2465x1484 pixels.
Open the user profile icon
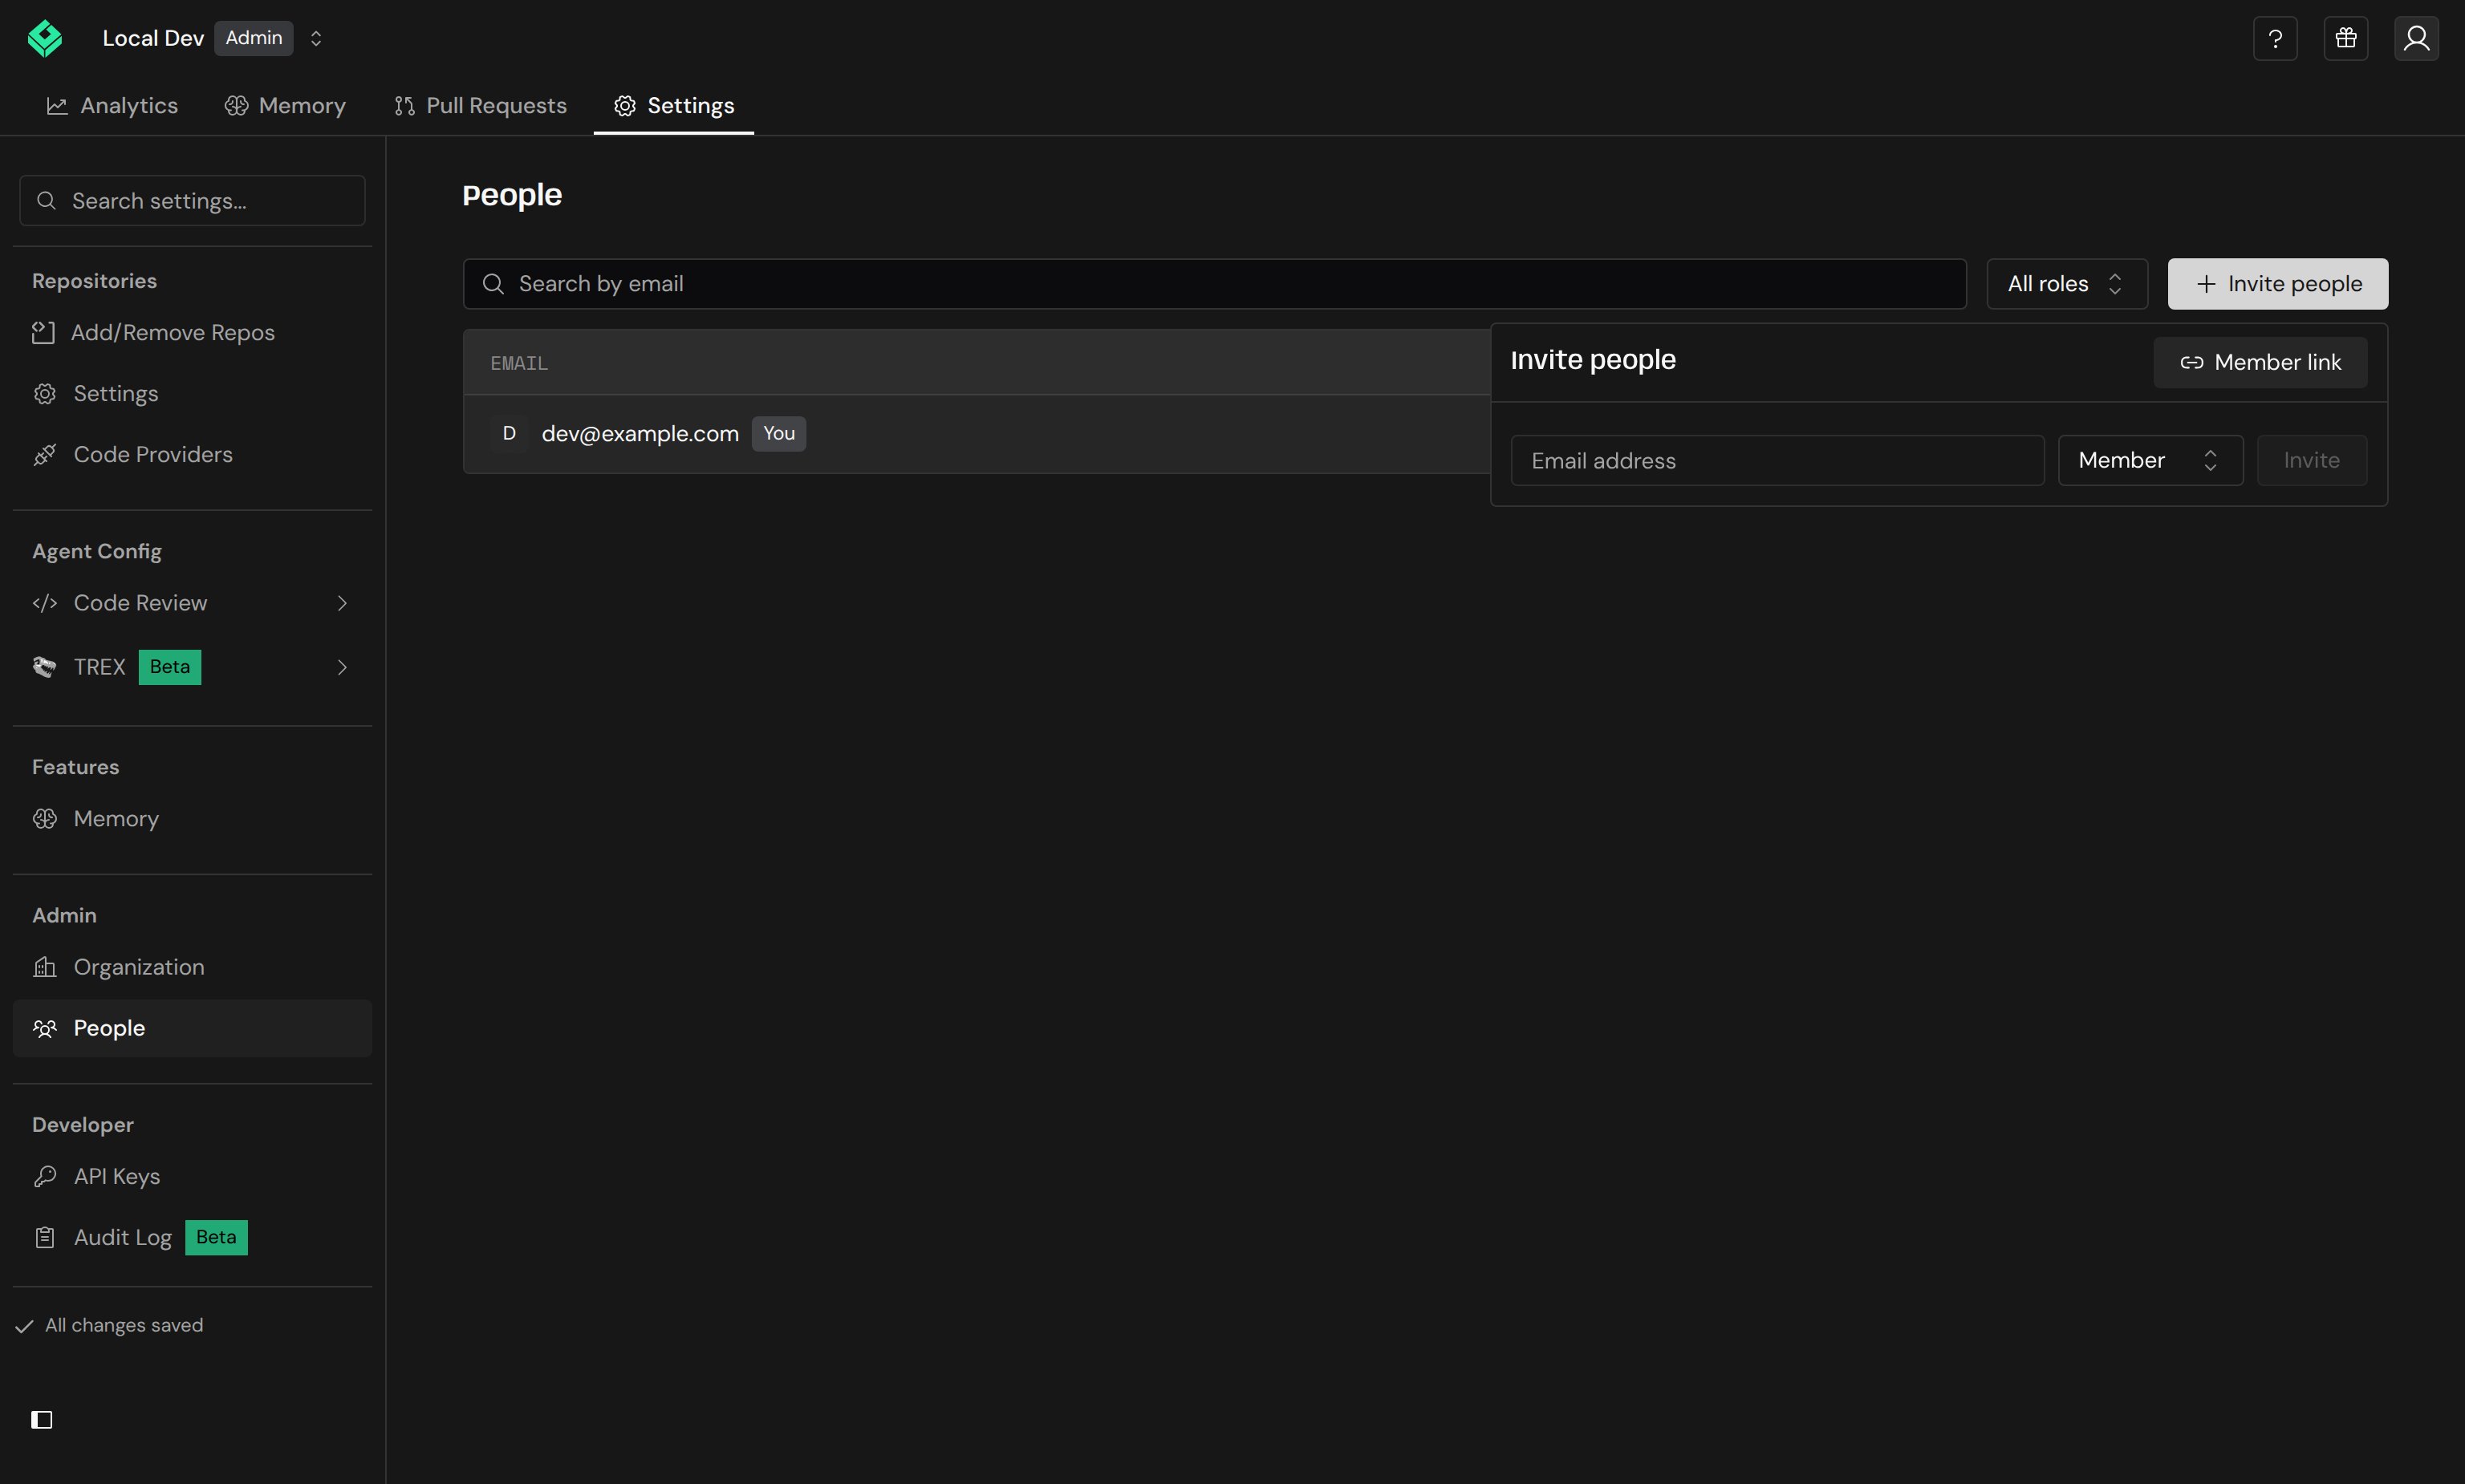click(x=2416, y=38)
